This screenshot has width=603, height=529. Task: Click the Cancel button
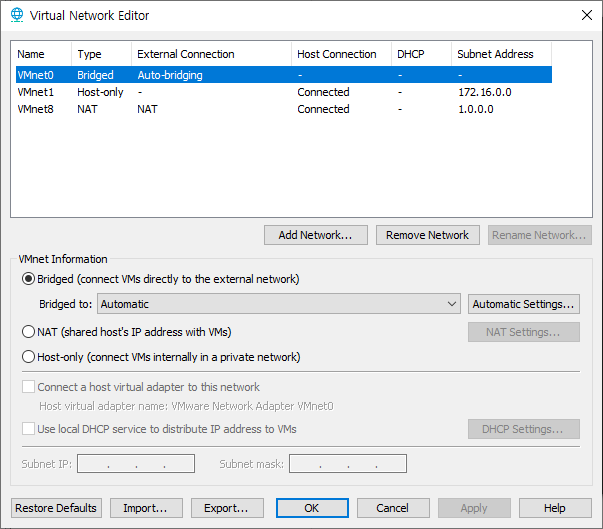click(393, 508)
